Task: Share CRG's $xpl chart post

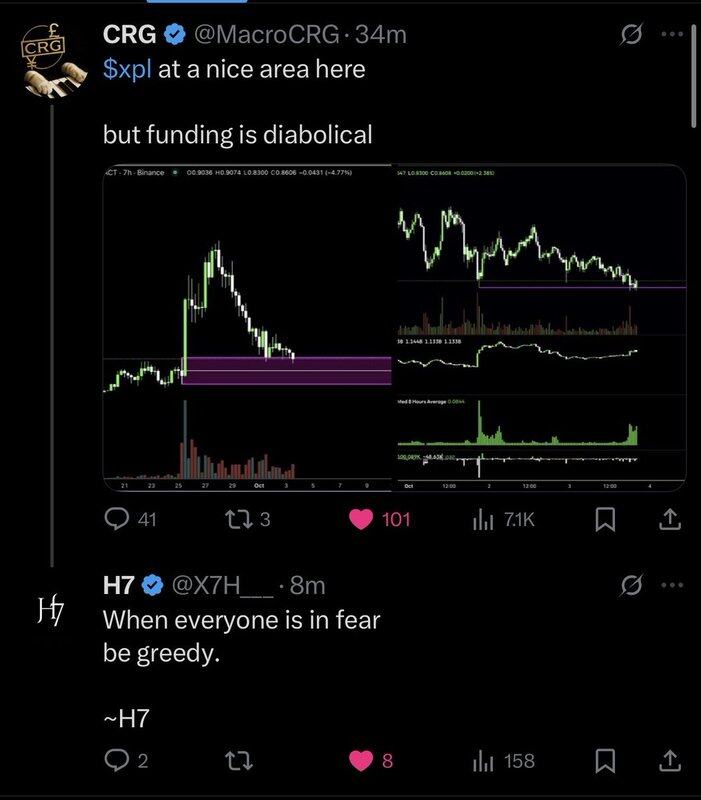Action: (669, 519)
